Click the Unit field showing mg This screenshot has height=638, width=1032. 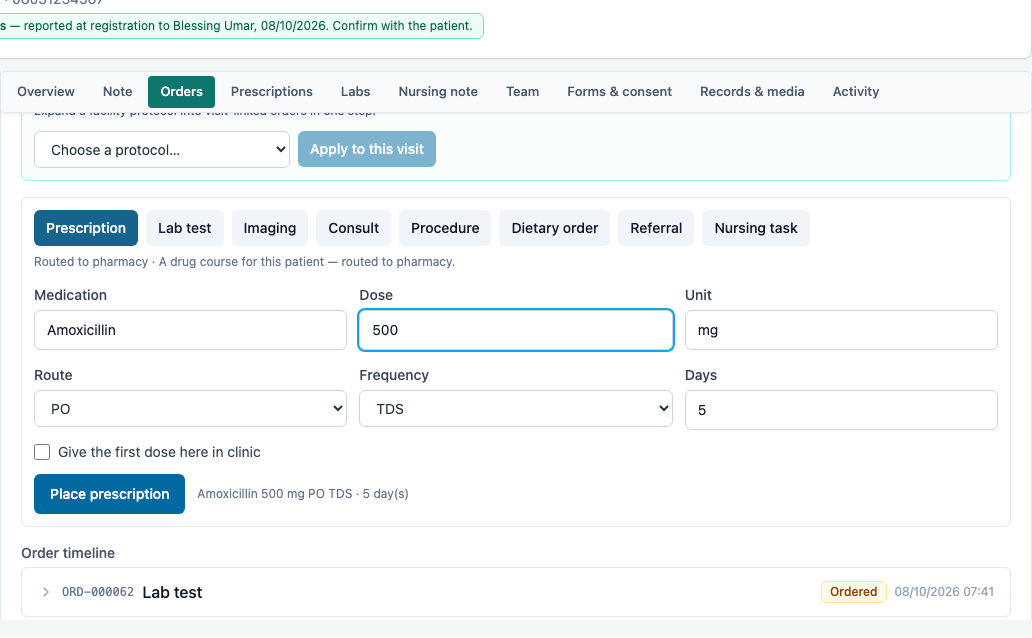pyautogui.click(x=841, y=330)
